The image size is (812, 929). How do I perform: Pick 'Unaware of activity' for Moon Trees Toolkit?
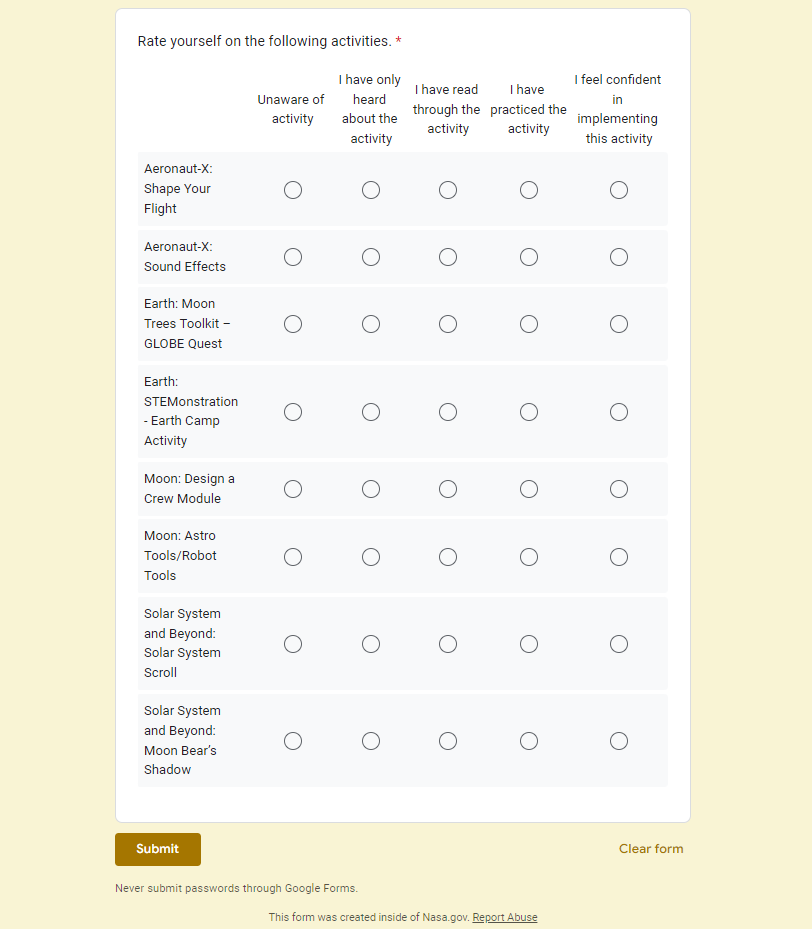click(293, 324)
